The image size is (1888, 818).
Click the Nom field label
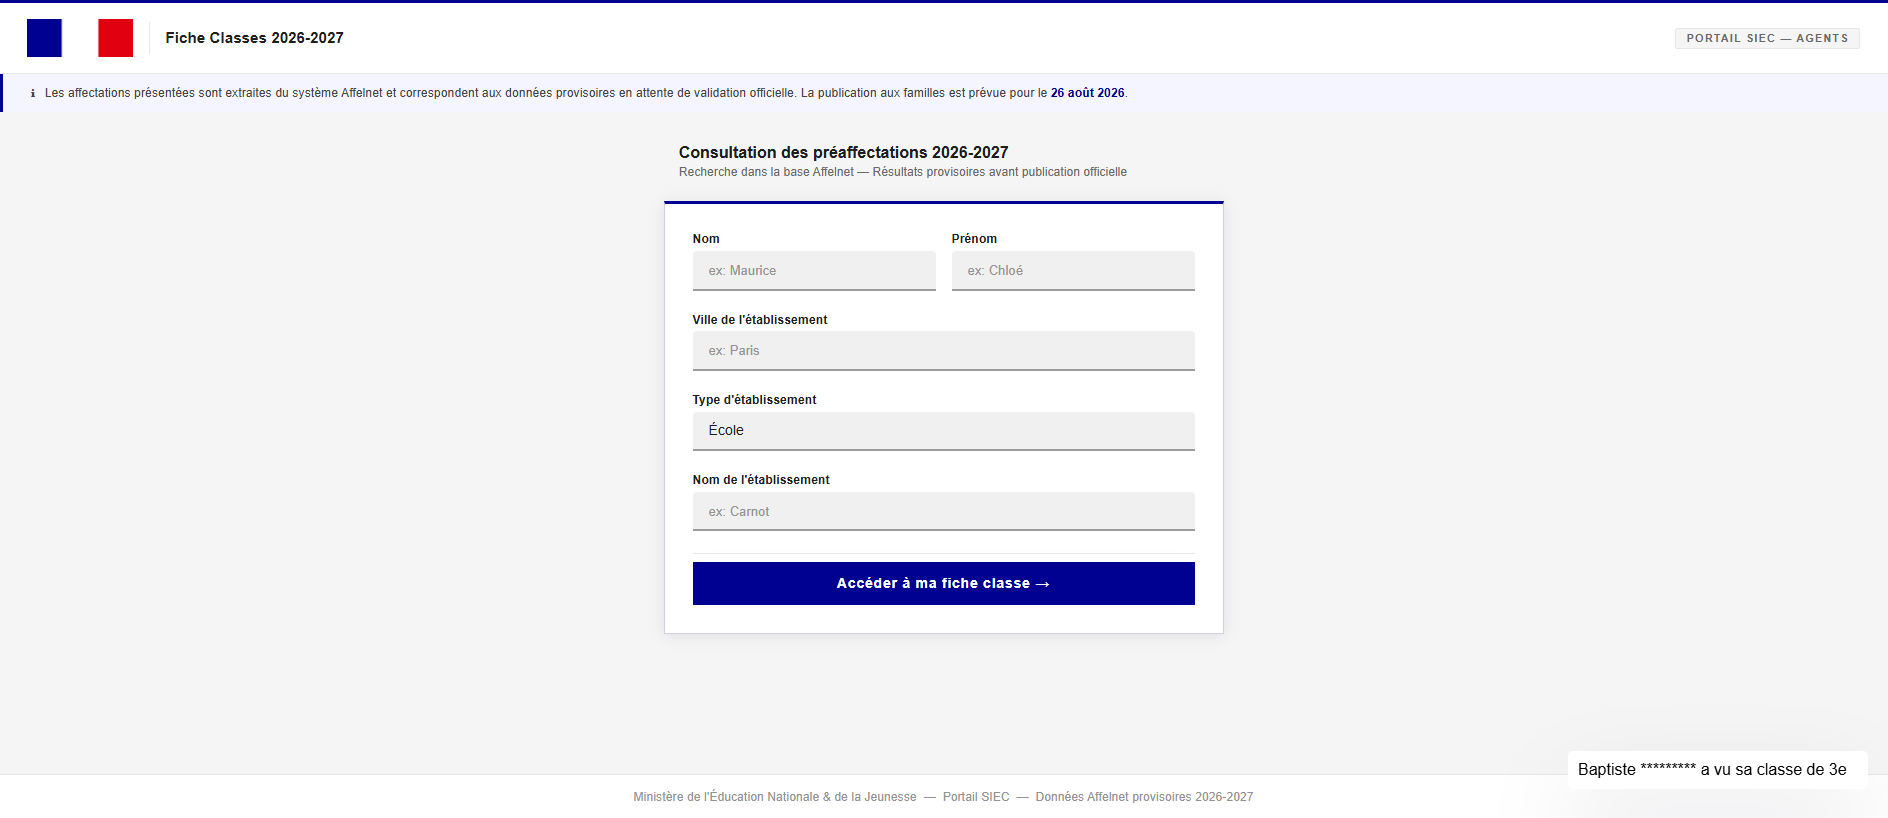[706, 239]
